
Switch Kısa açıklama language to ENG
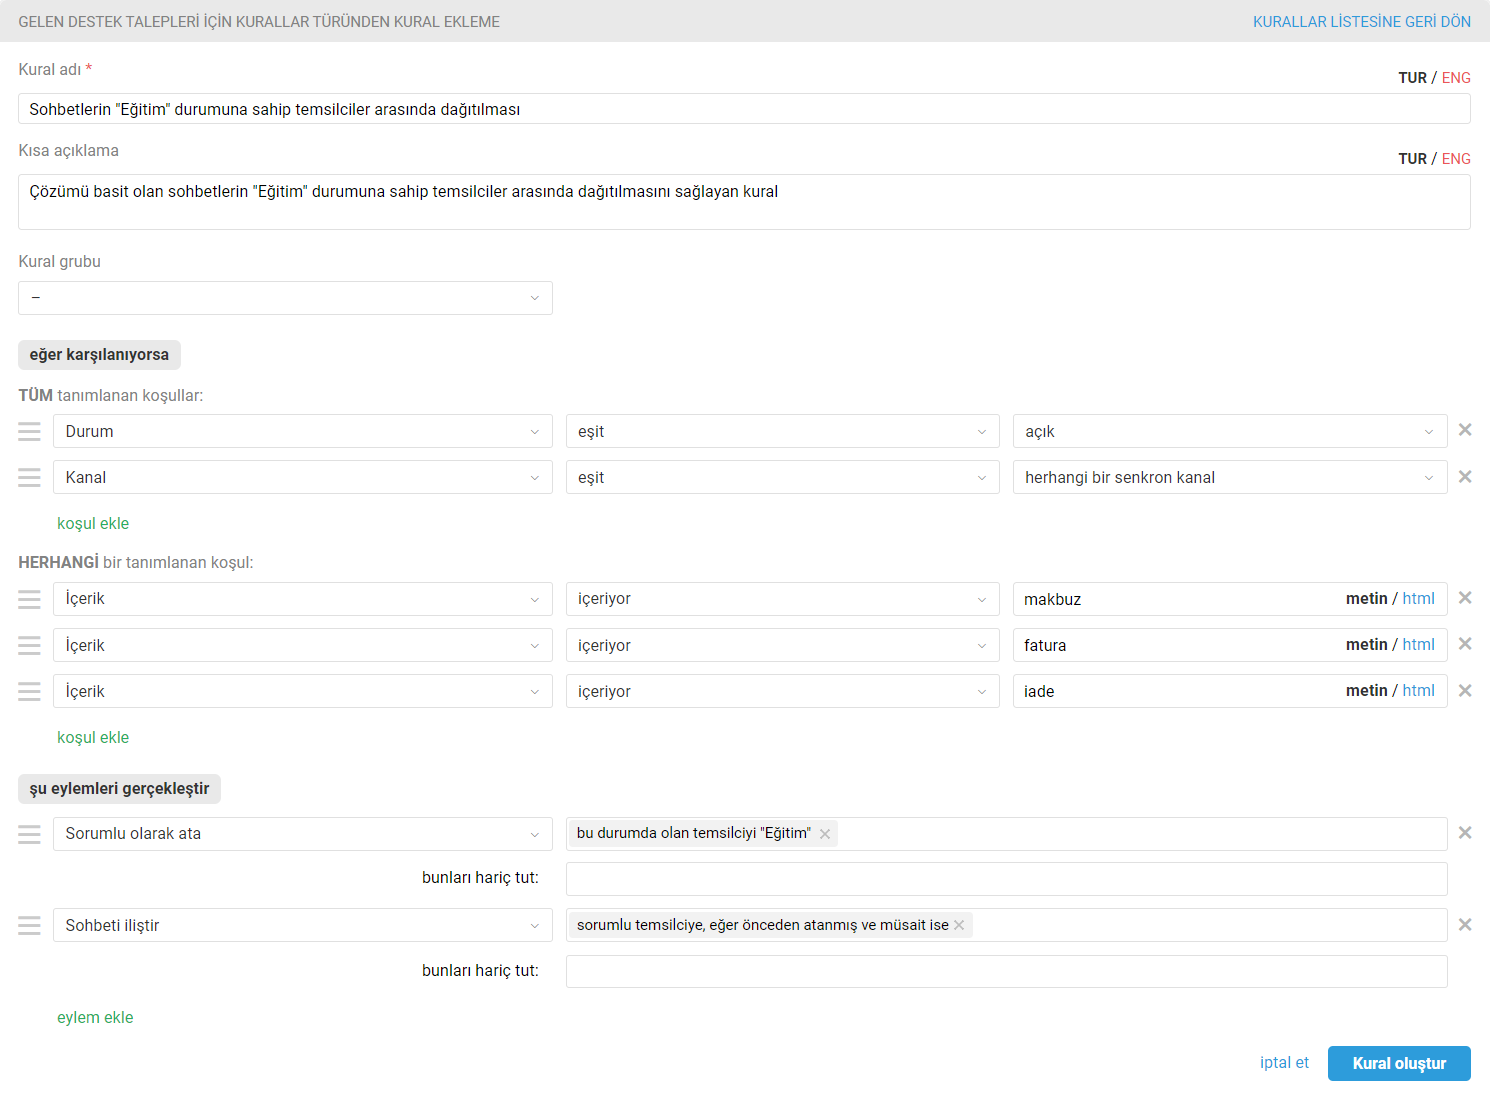1456,159
